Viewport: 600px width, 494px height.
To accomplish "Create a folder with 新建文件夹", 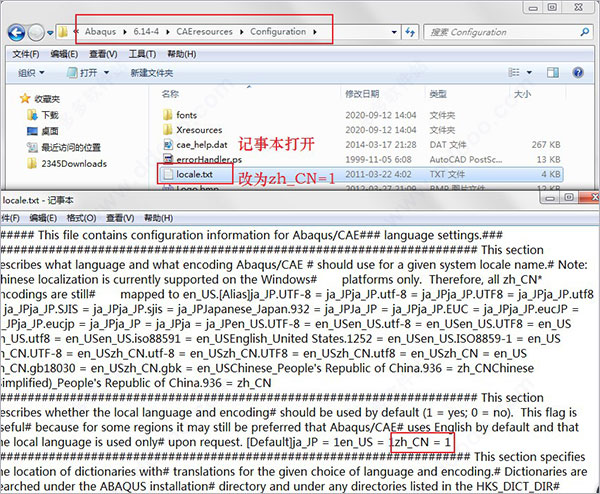I will pos(152,73).
